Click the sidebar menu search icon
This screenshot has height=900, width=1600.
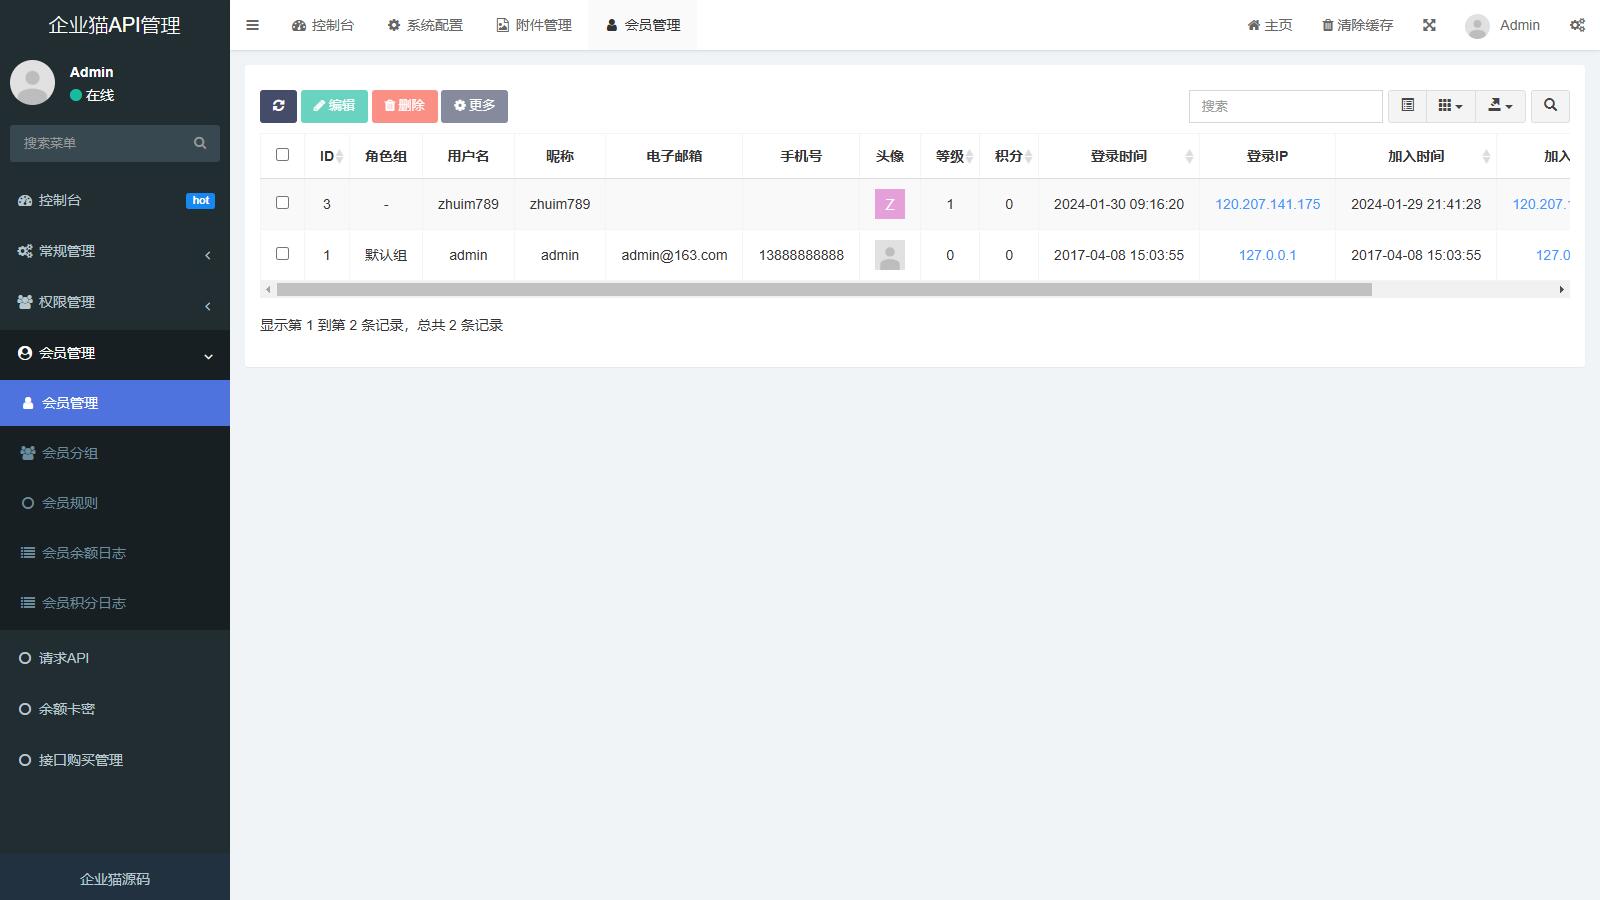tap(200, 143)
